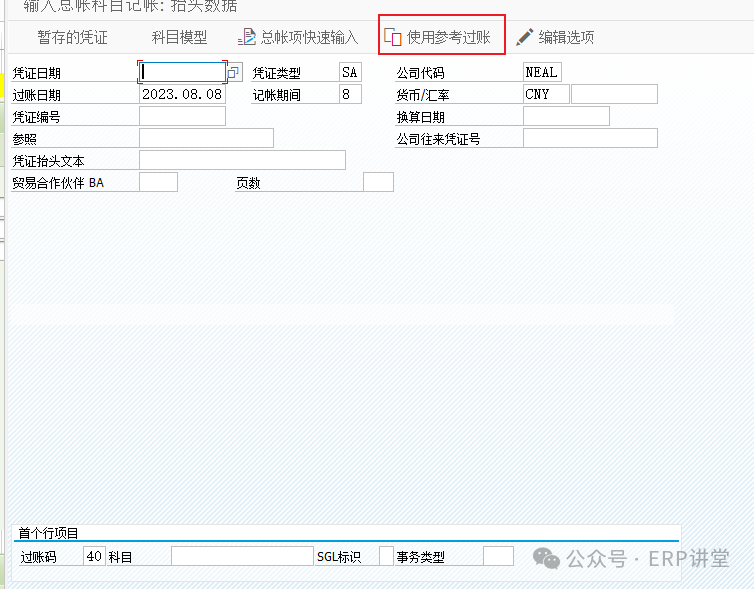Click the 凭证类型 field showing SA
Image resolution: width=754 pixels, height=589 pixels.
pos(350,72)
